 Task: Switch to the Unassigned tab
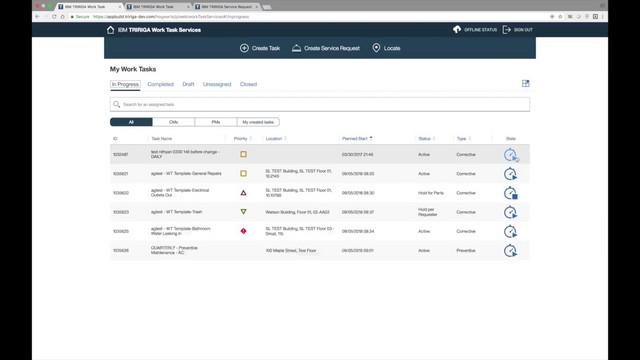pos(217,84)
